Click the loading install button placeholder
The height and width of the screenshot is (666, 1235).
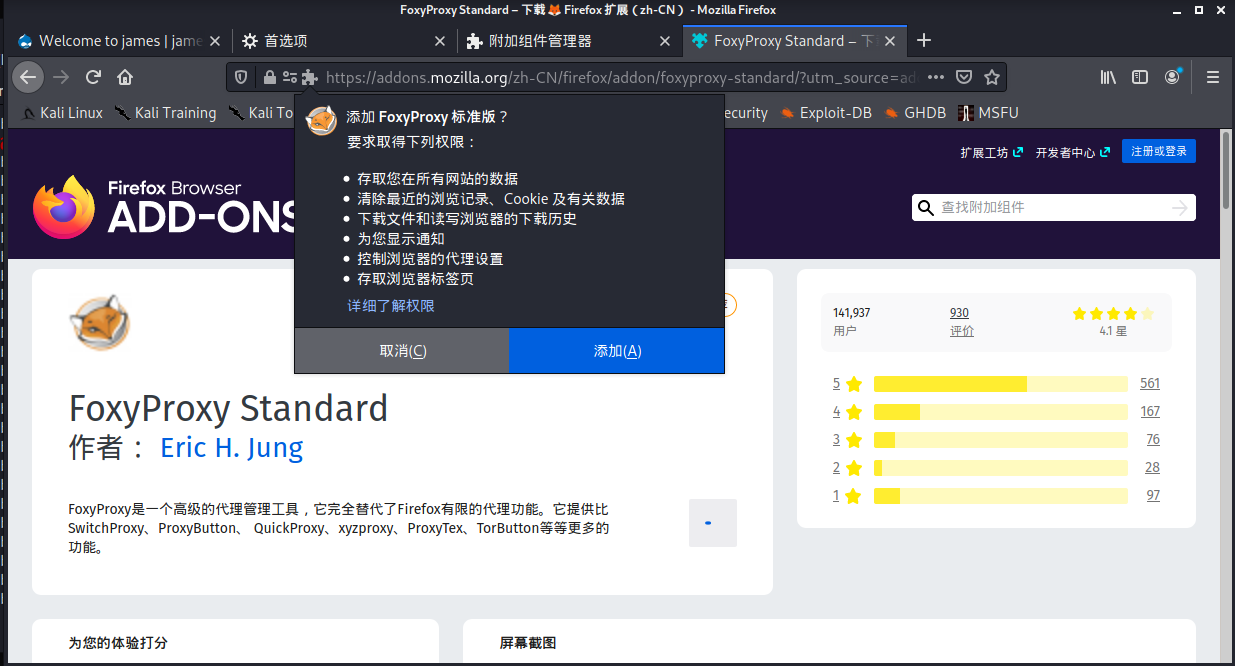pyautogui.click(x=713, y=523)
